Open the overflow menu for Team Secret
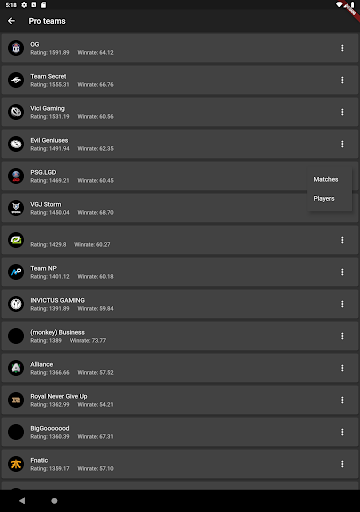 342,80
